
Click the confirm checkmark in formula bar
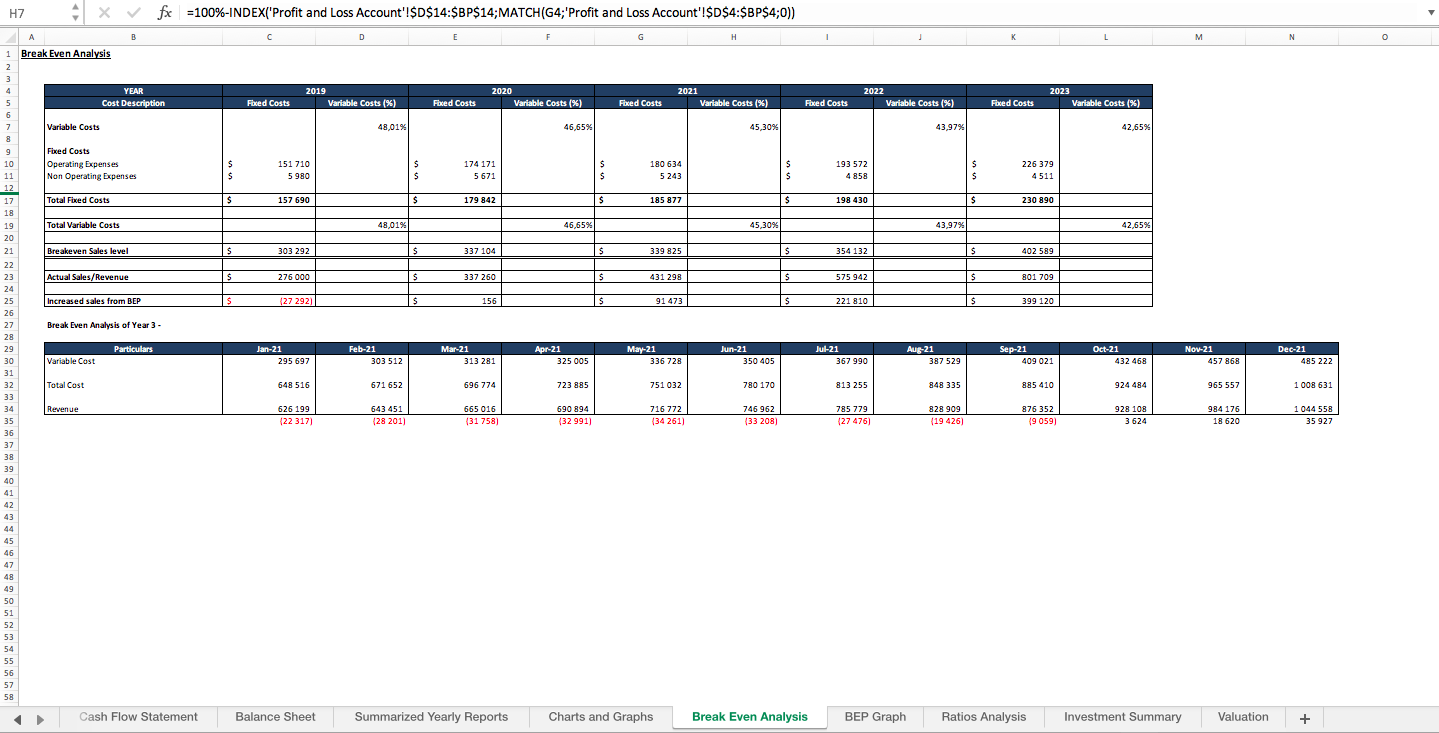pos(134,13)
